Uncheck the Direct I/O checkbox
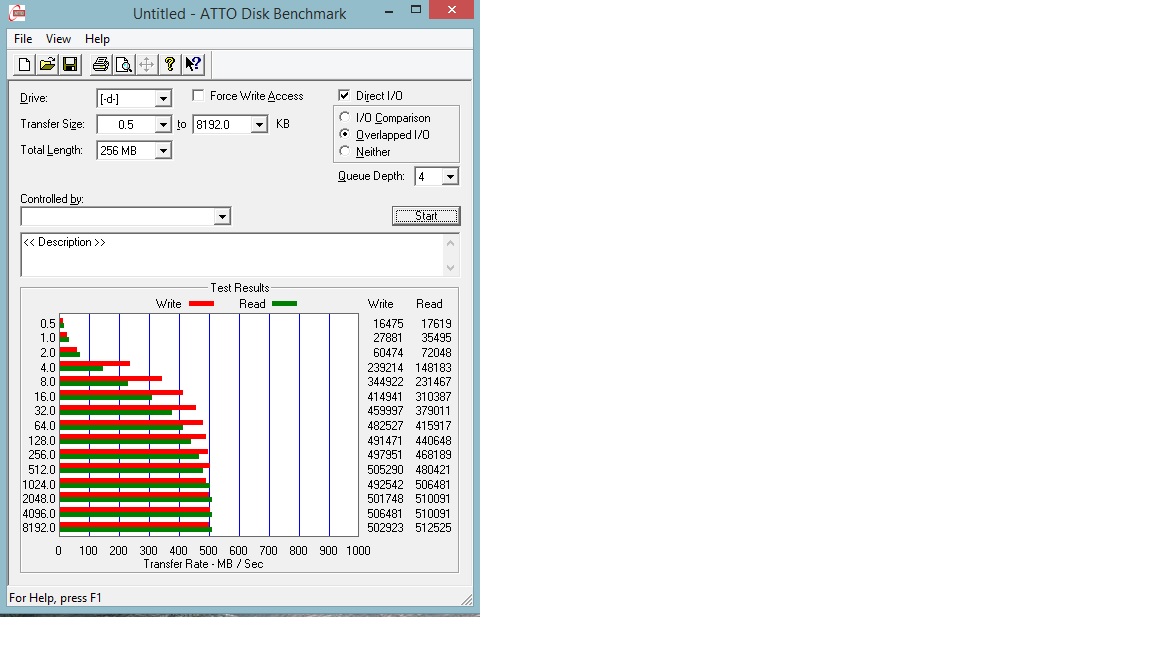The image size is (1152, 648). [344, 96]
